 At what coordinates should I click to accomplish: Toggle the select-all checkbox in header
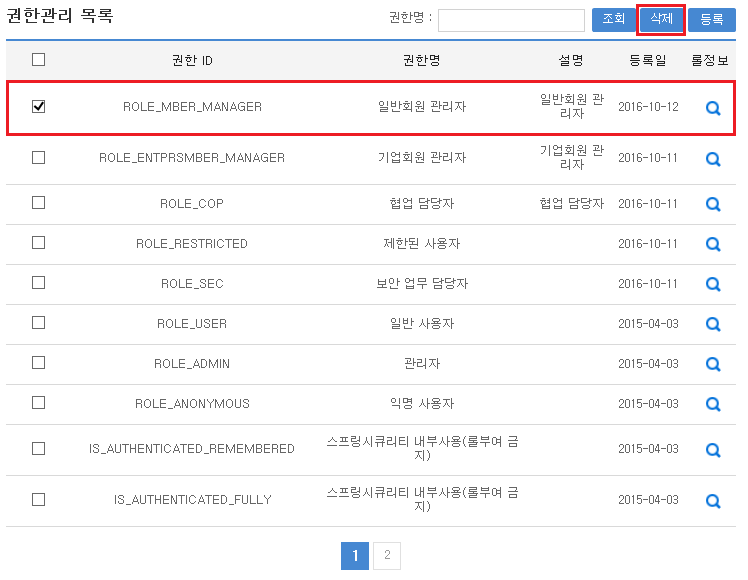(x=39, y=60)
